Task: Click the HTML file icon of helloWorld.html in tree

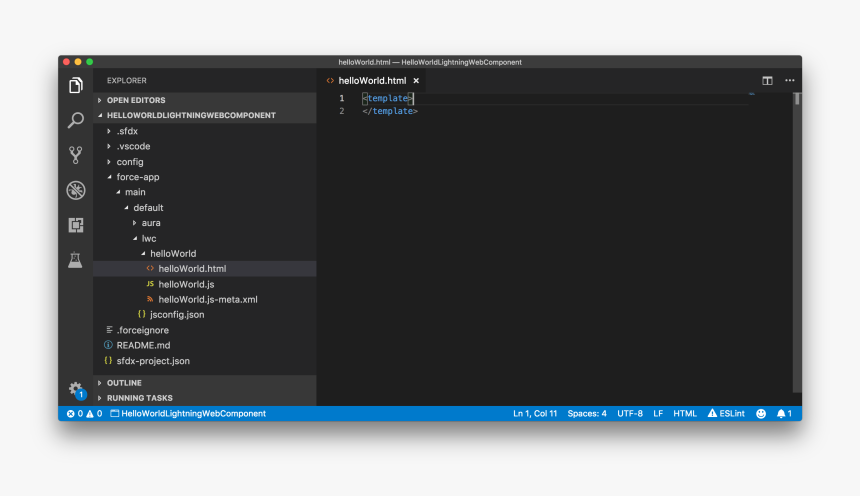Action: coord(150,269)
